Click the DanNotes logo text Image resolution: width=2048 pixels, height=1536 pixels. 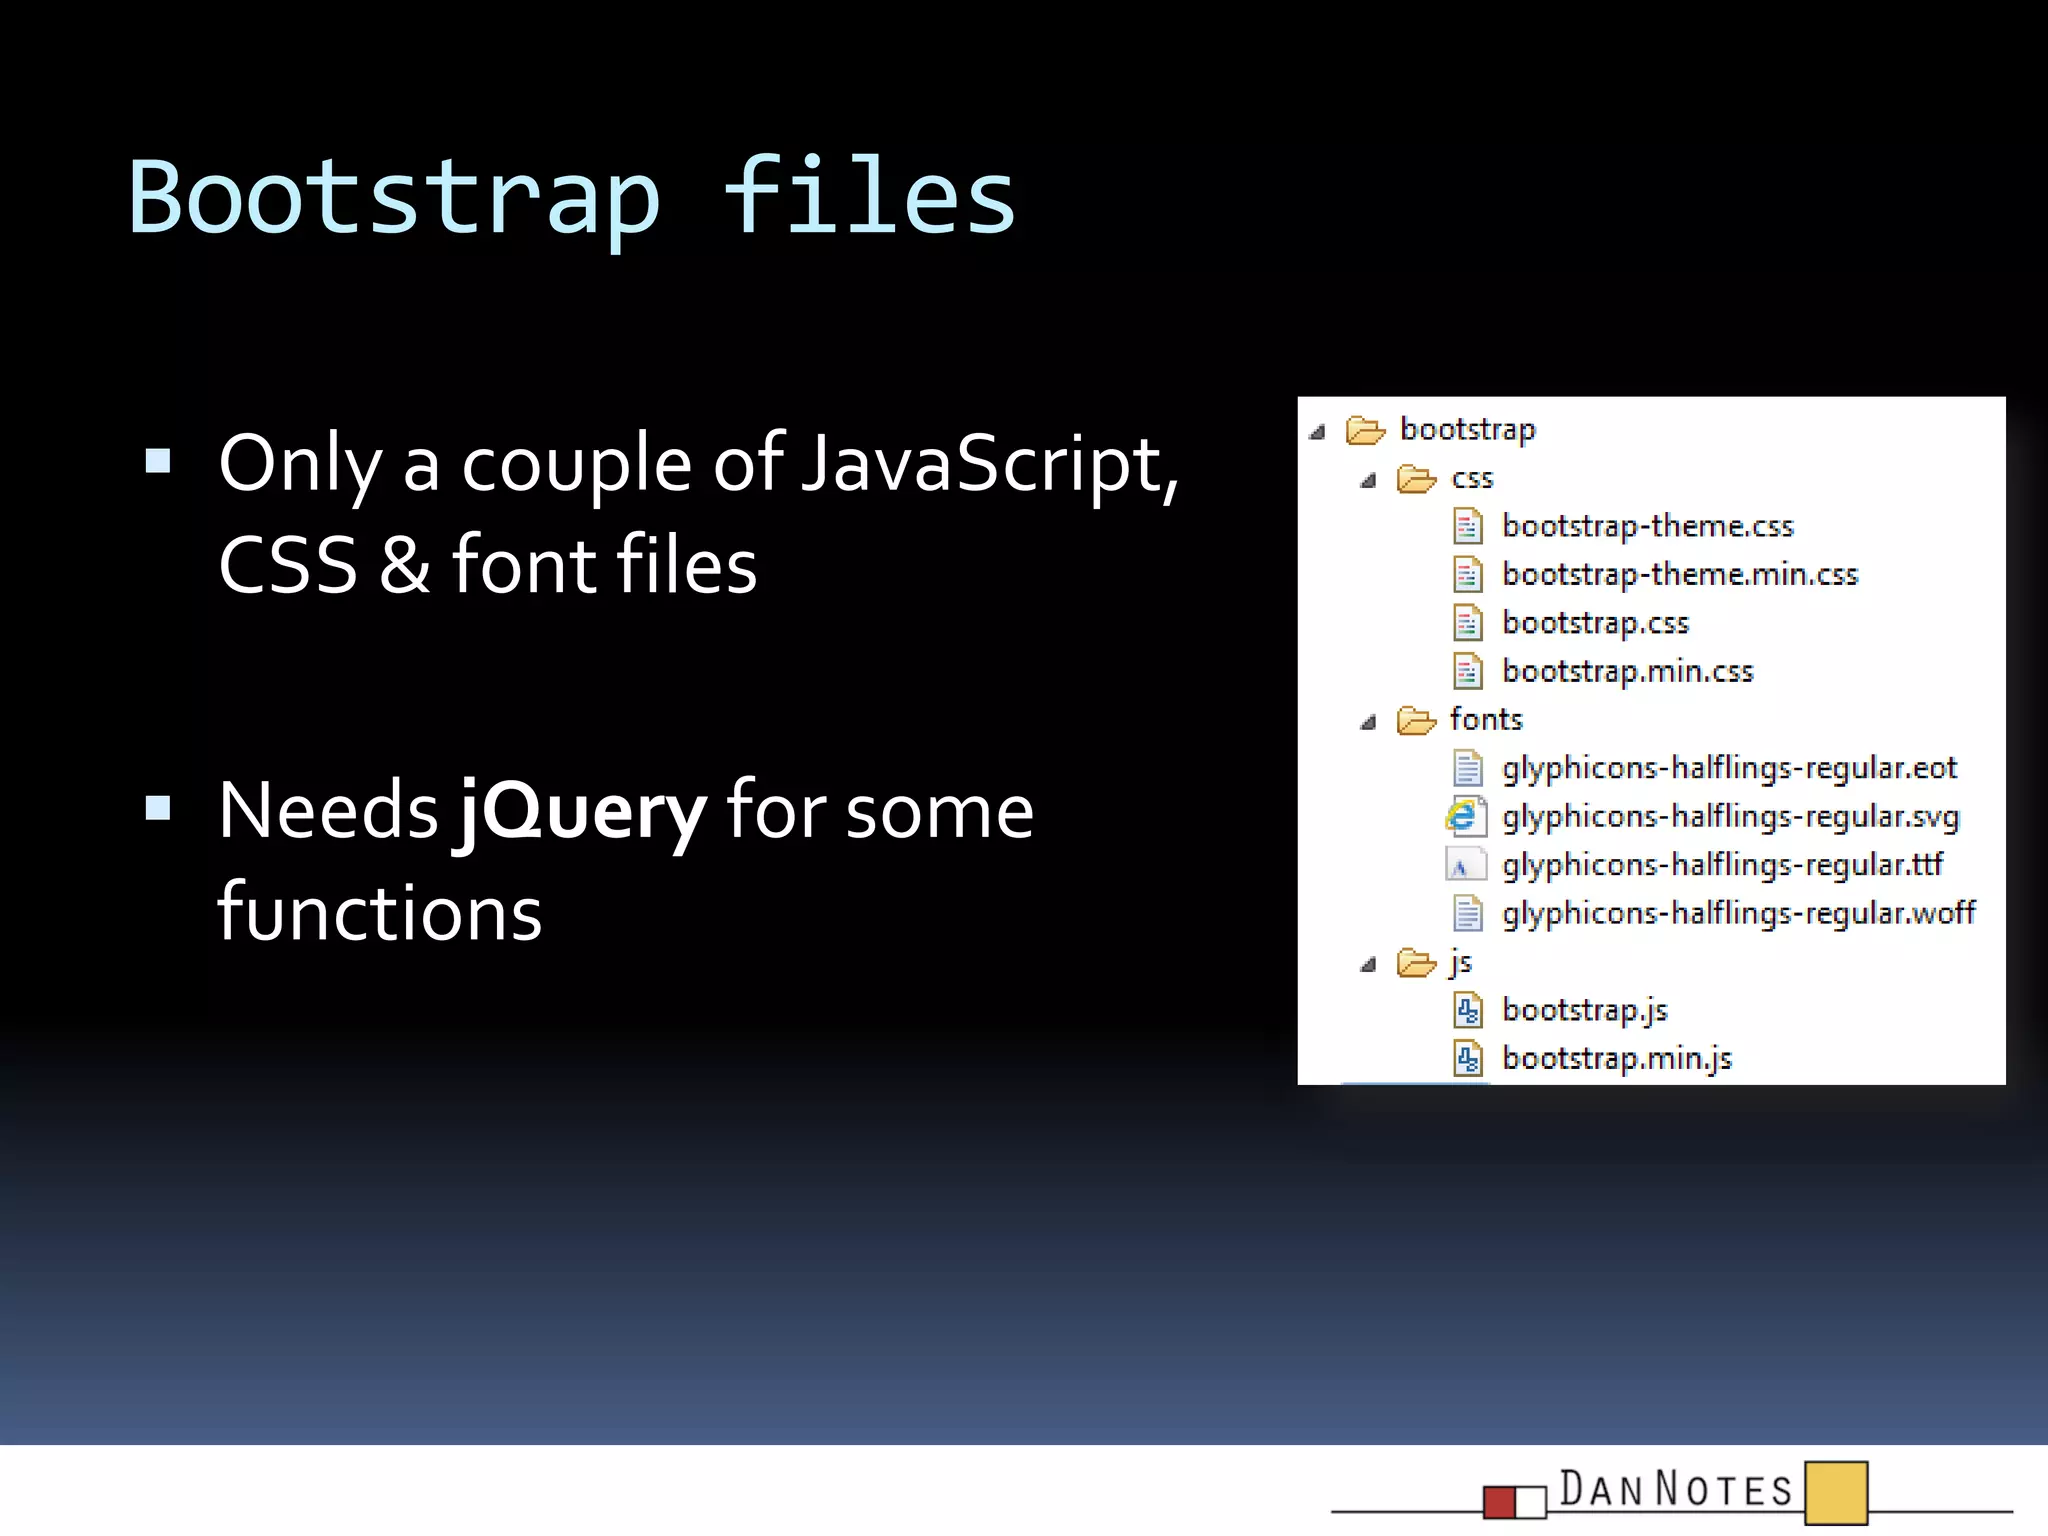[x=1676, y=1489]
